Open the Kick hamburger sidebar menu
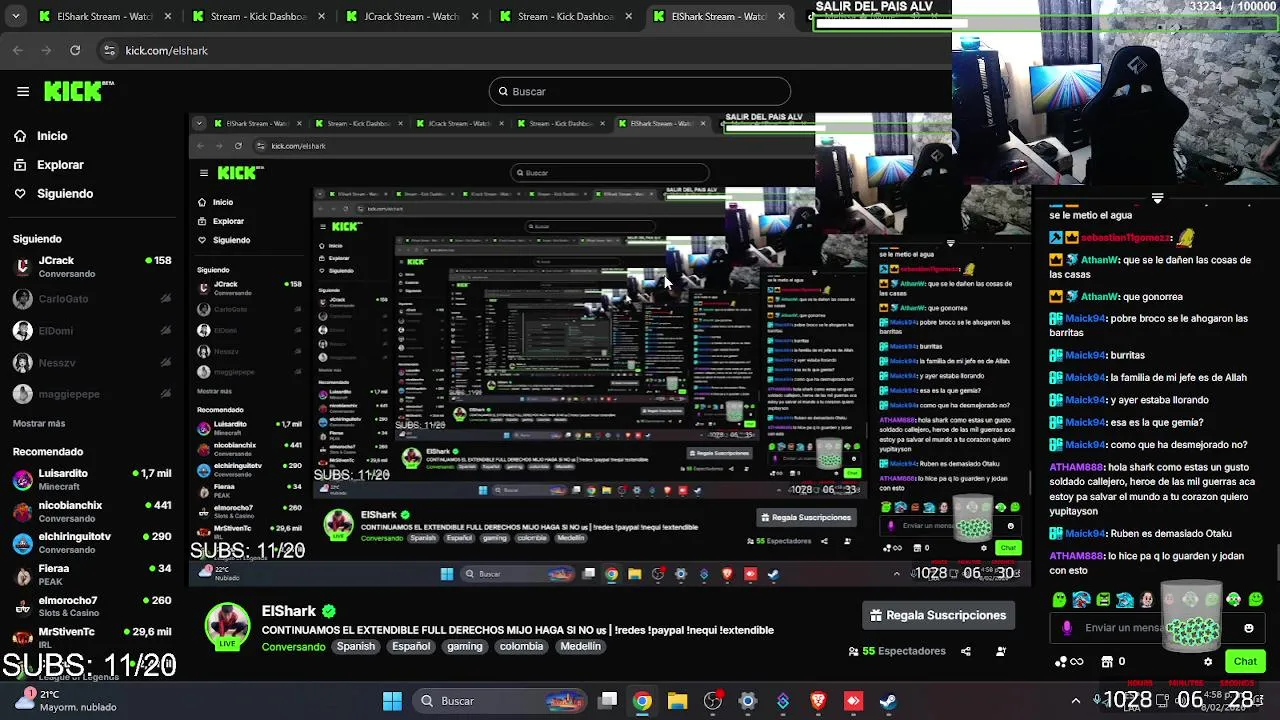 23,91
